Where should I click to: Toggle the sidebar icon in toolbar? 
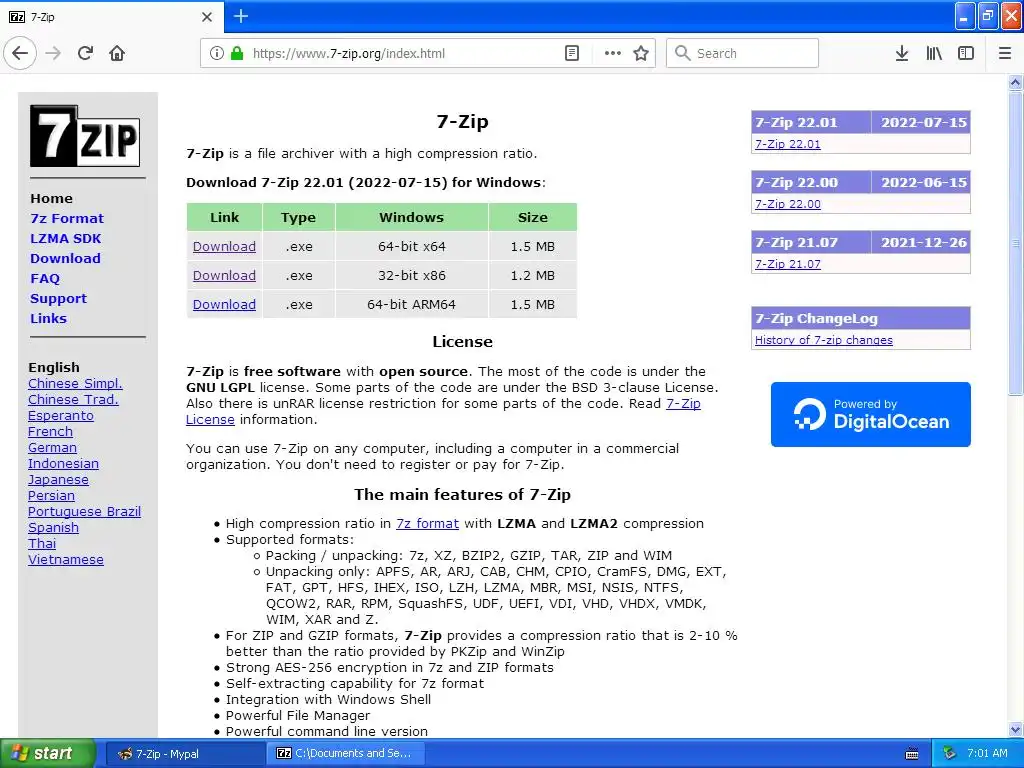pyautogui.click(x=965, y=54)
